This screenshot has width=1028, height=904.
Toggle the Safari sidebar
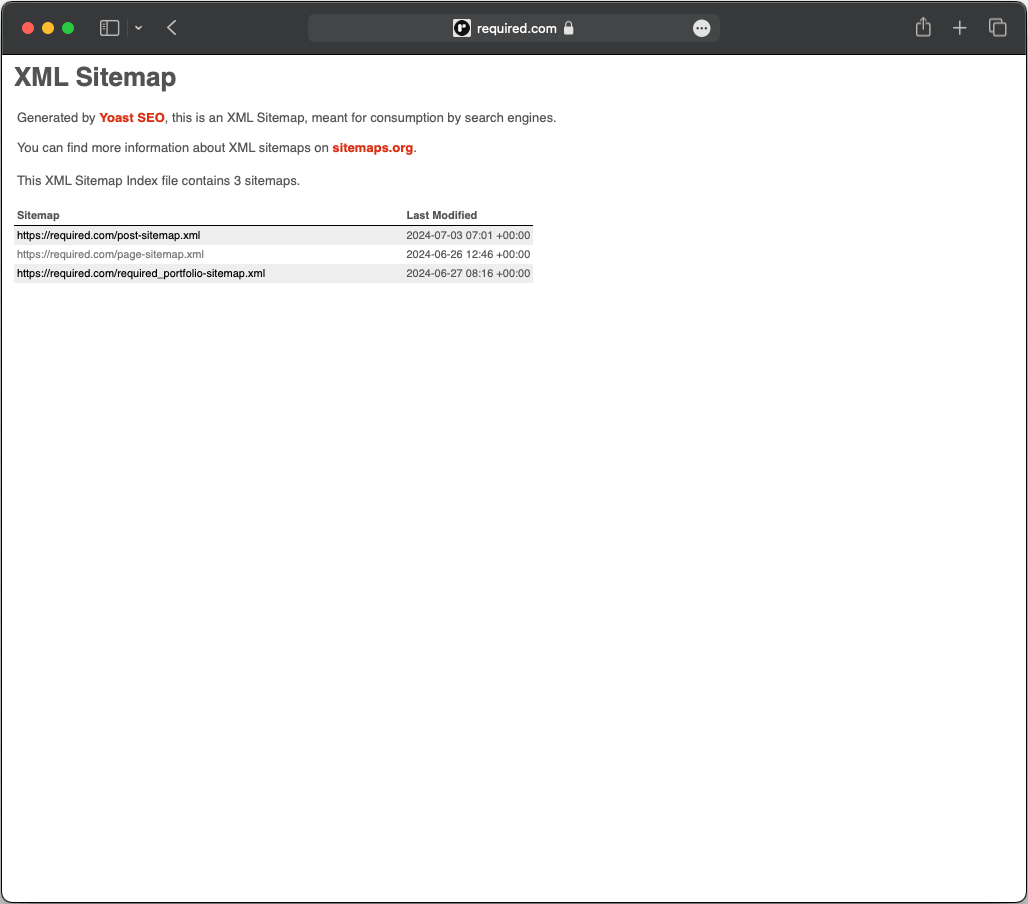(x=109, y=27)
